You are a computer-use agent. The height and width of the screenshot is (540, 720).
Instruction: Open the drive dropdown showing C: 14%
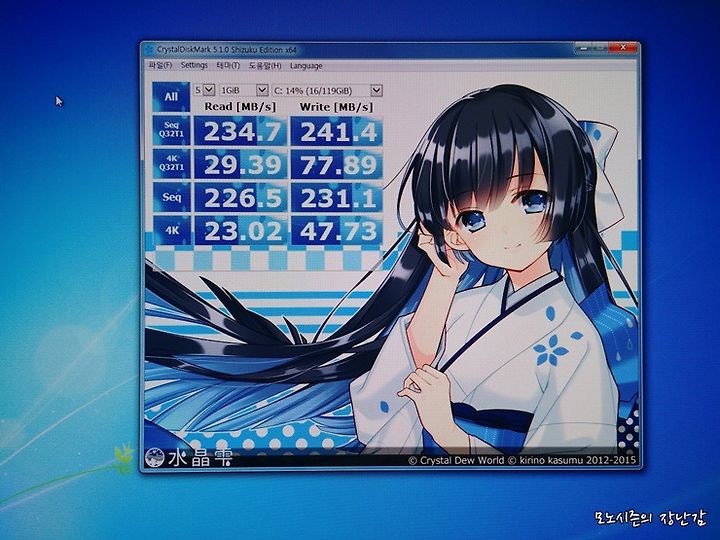click(x=327, y=90)
